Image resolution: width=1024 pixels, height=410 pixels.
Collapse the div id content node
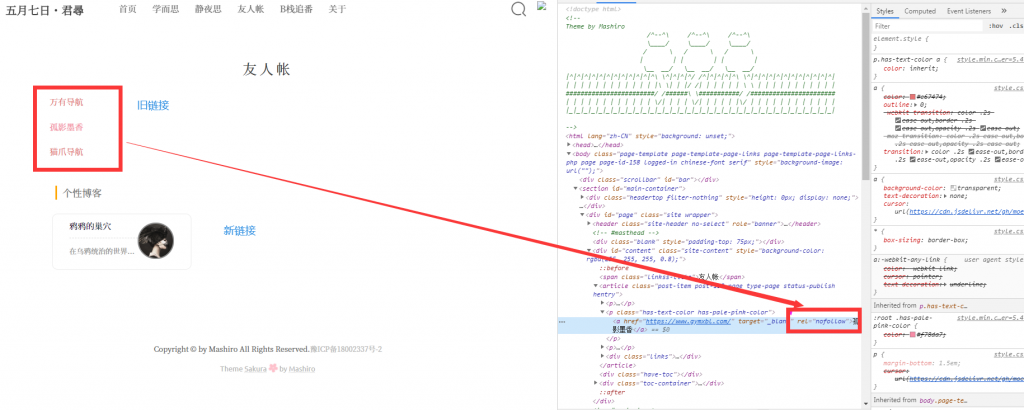tap(590, 250)
